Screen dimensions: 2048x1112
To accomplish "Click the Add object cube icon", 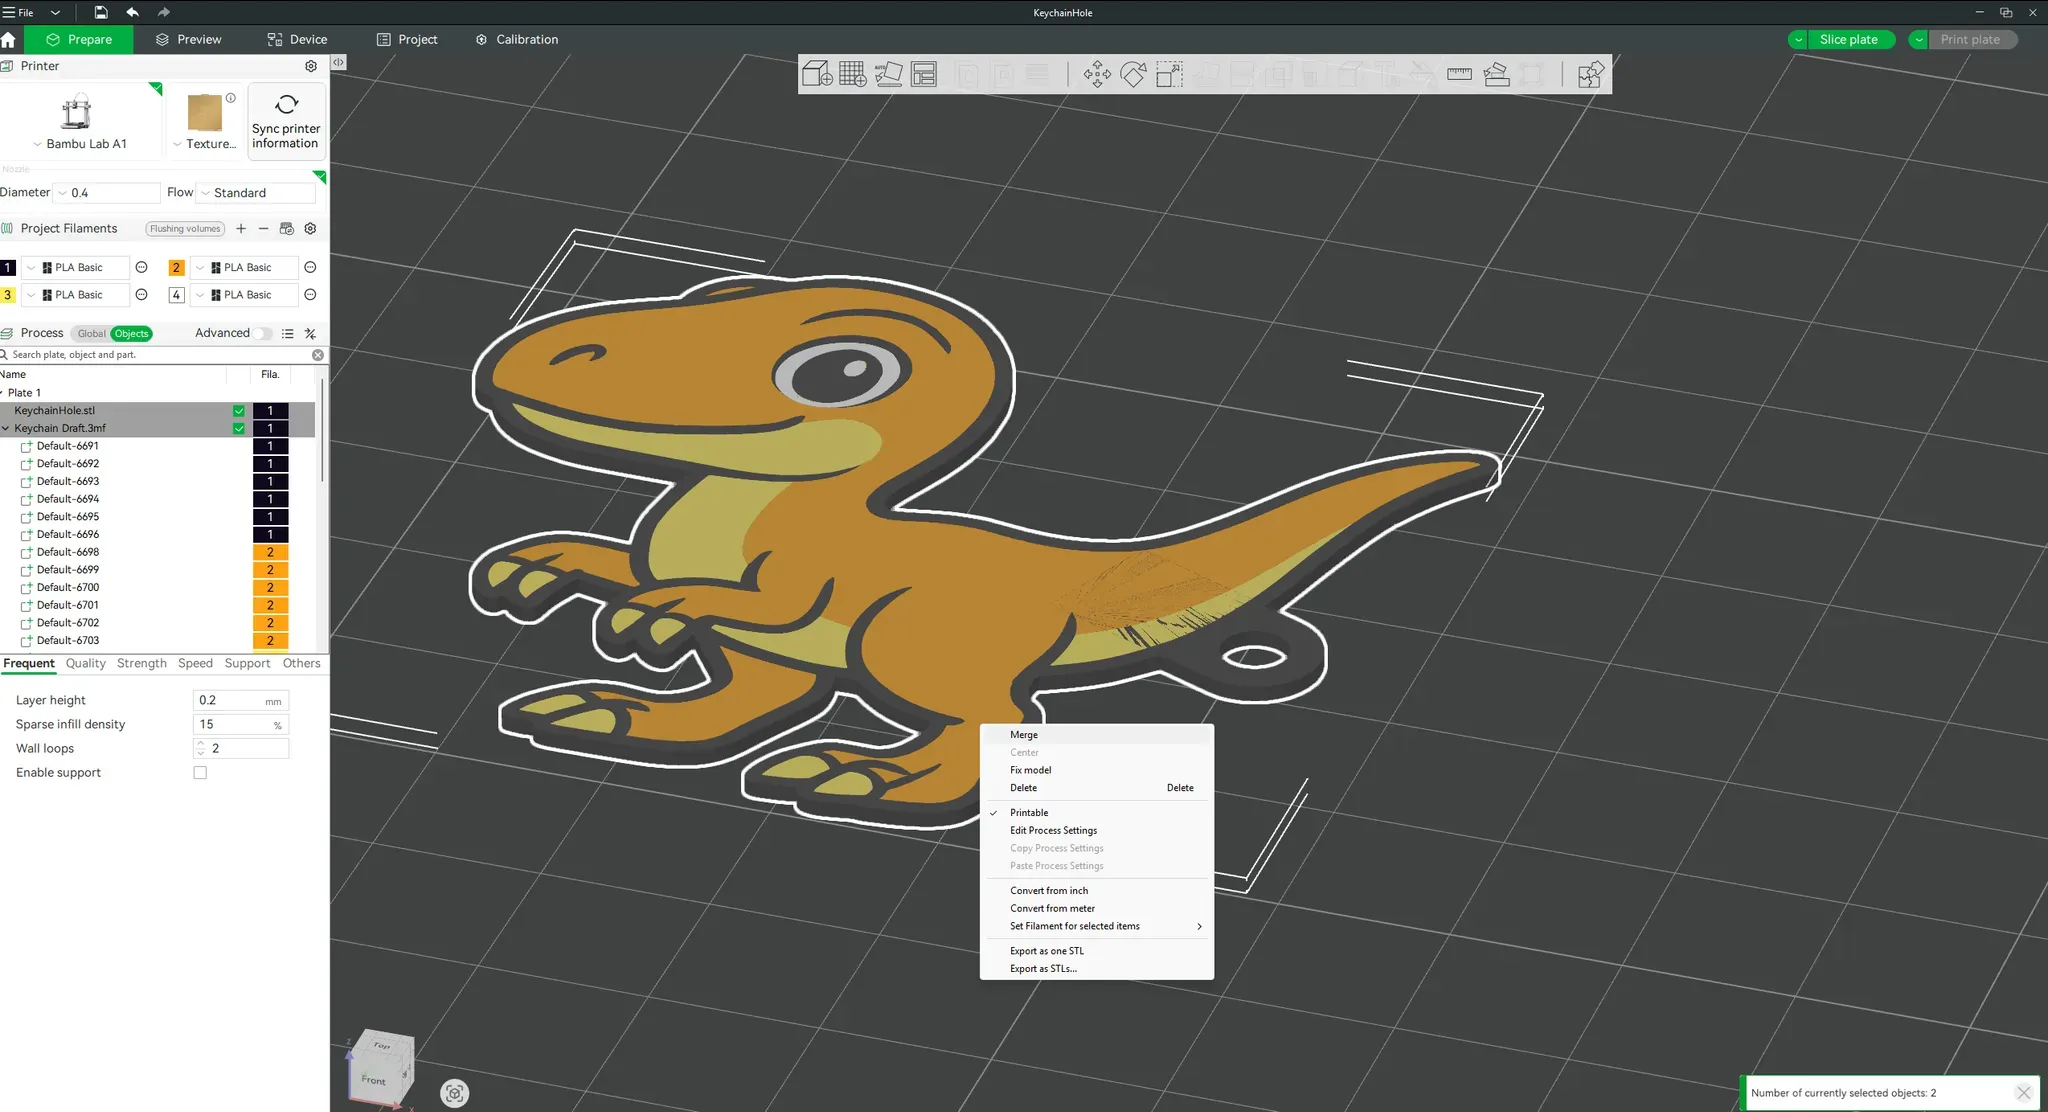I will pyautogui.click(x=816, y=74).
